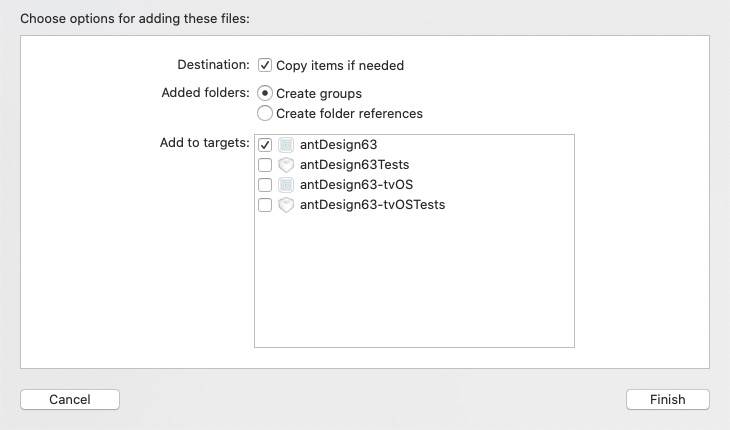The height and width of the screenshot is (430, 730).
Task: Click the 'Create folder references' label text
Action: point(349,113)
